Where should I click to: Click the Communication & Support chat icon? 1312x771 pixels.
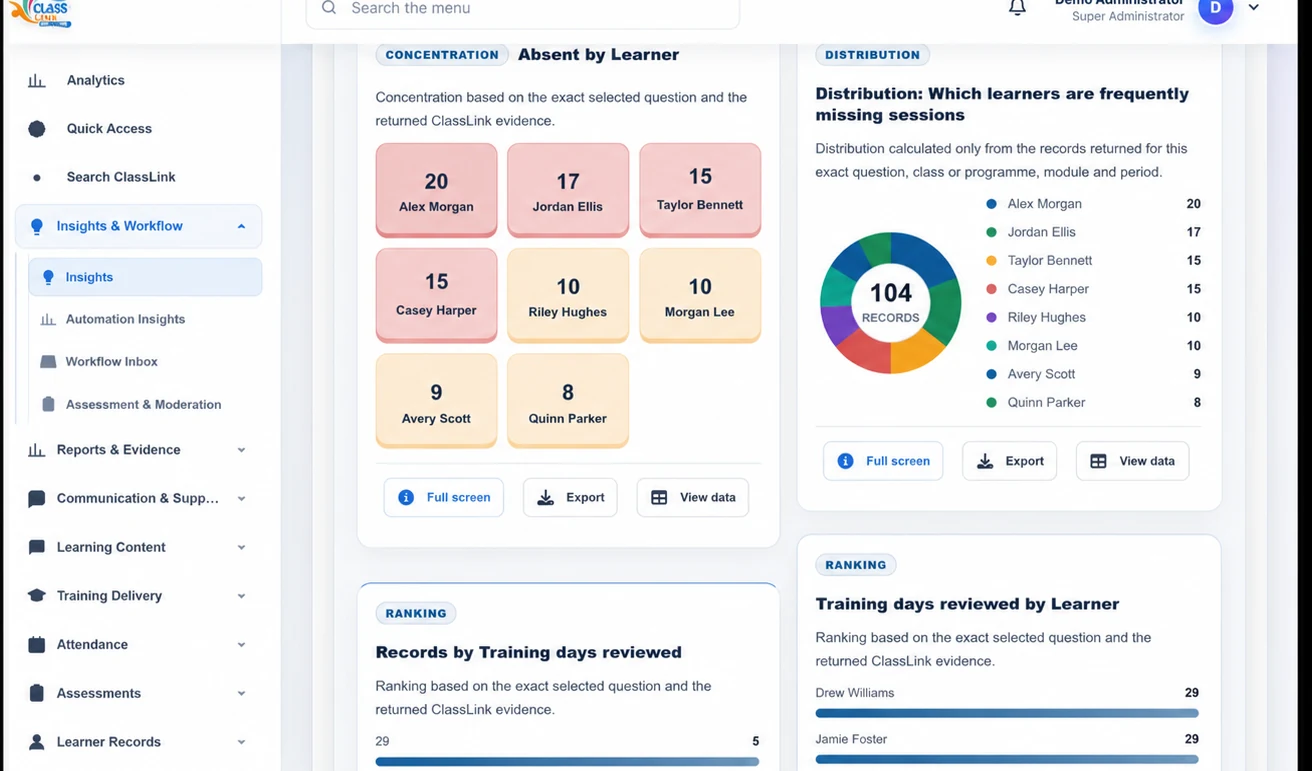(37, 499)
